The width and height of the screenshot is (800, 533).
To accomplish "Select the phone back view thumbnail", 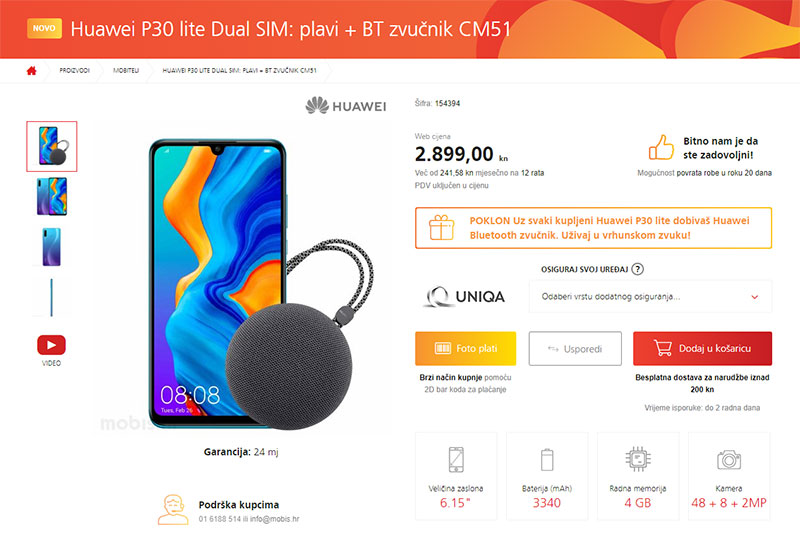I will point(52,247).
